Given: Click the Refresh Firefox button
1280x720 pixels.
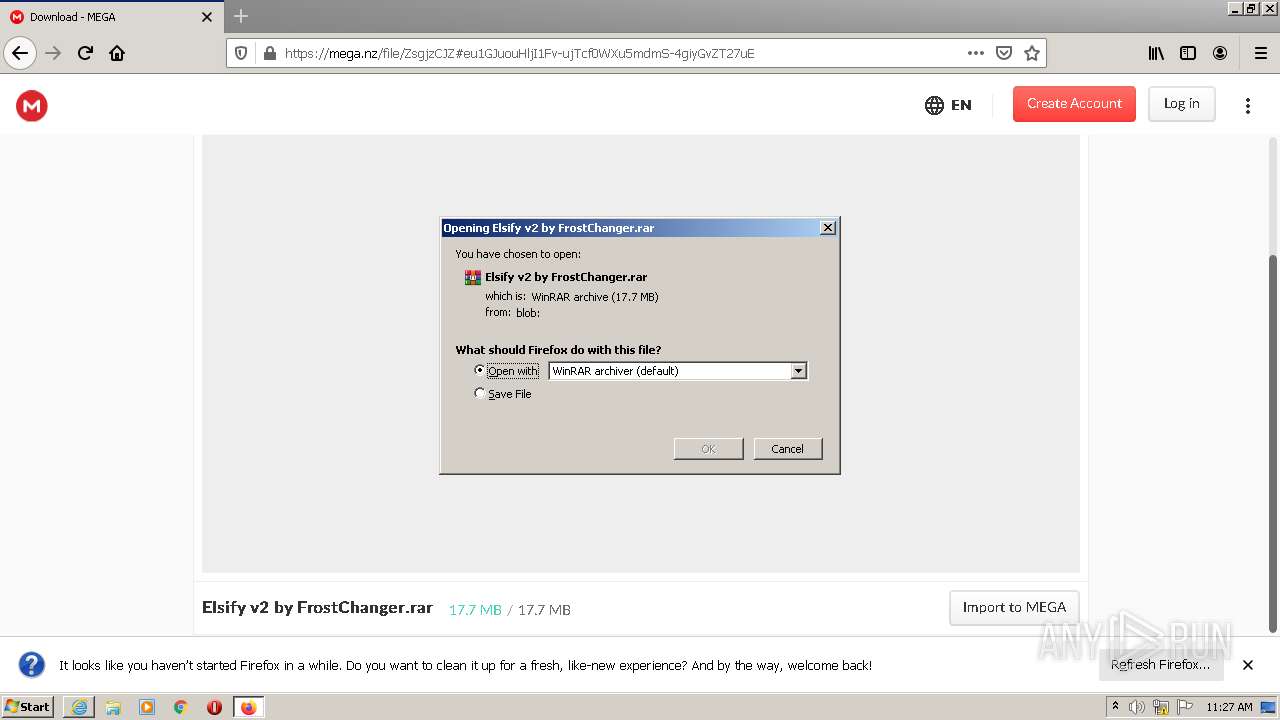Looking at the screenshot, I should tap(1160, 665).
